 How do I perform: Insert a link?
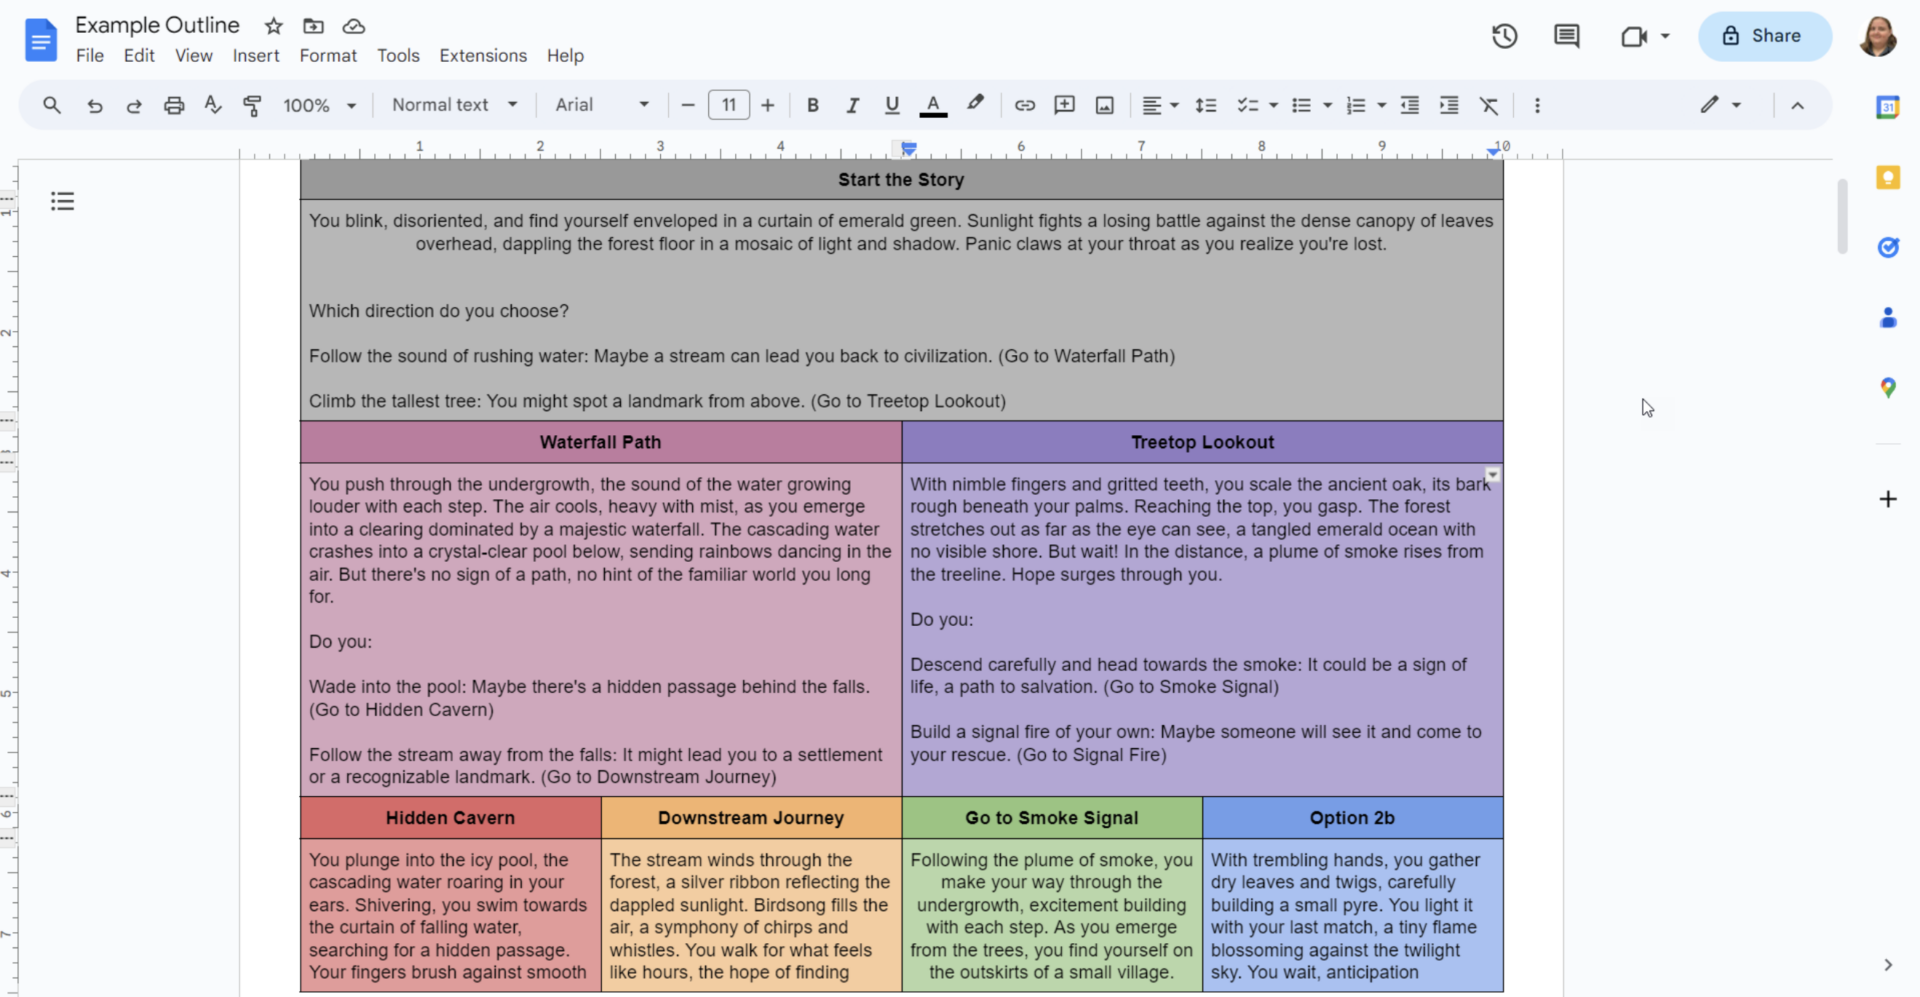pos(1024,105)
